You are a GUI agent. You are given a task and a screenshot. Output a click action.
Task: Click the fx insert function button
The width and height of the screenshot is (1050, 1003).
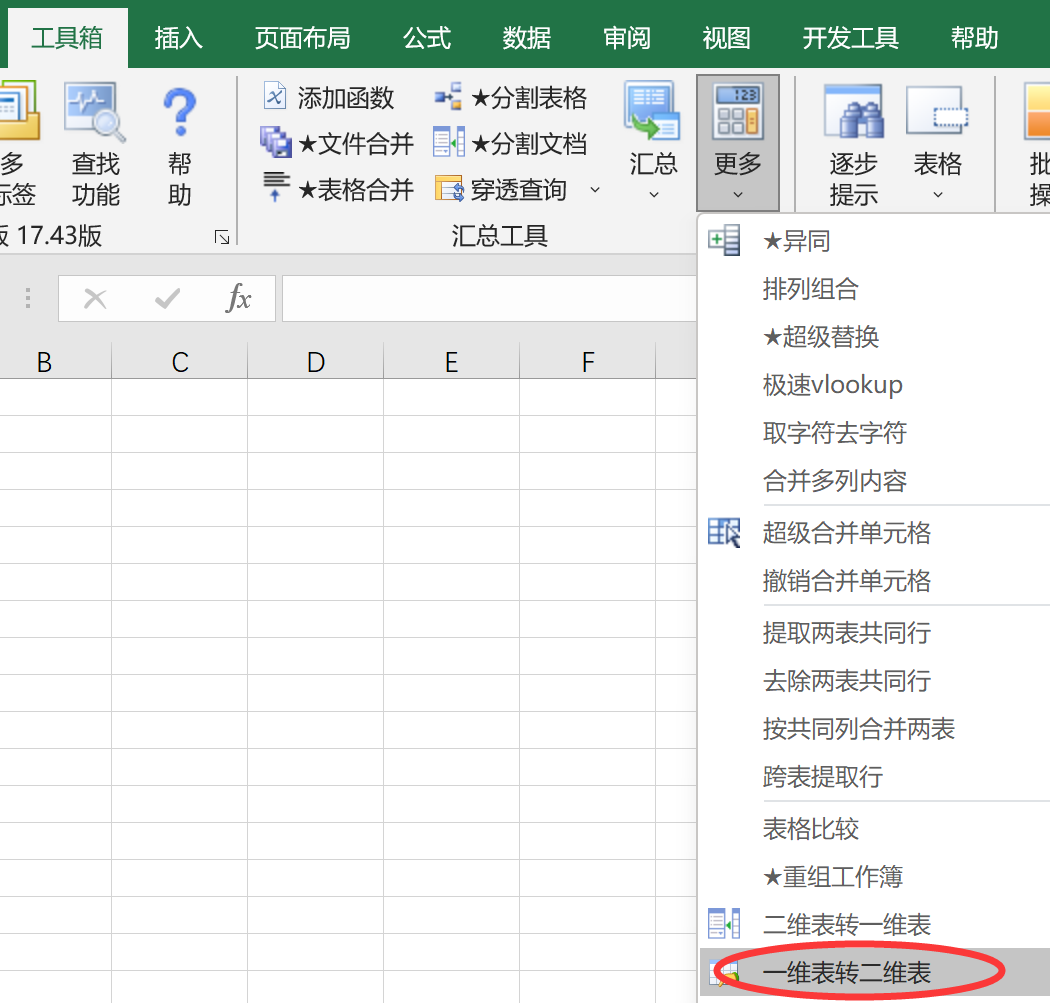[x=238, y=299]
